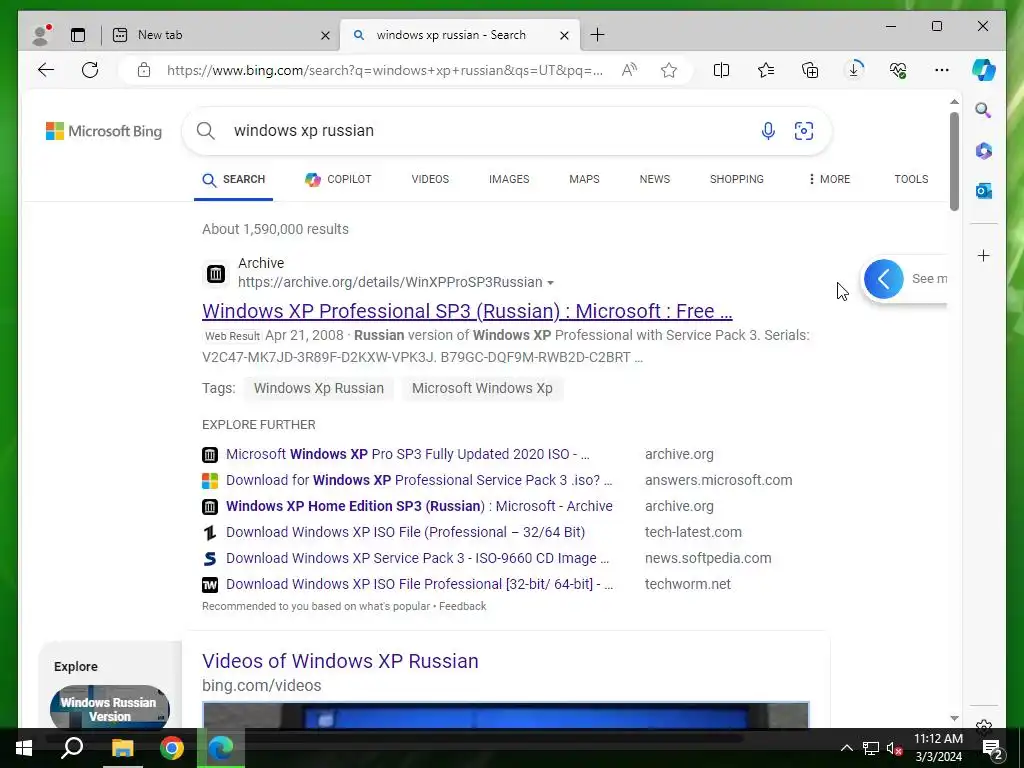The image size is (1024, 768).
Task: Open File Explorer from taskbar
Action: click(x=122, y=748)
